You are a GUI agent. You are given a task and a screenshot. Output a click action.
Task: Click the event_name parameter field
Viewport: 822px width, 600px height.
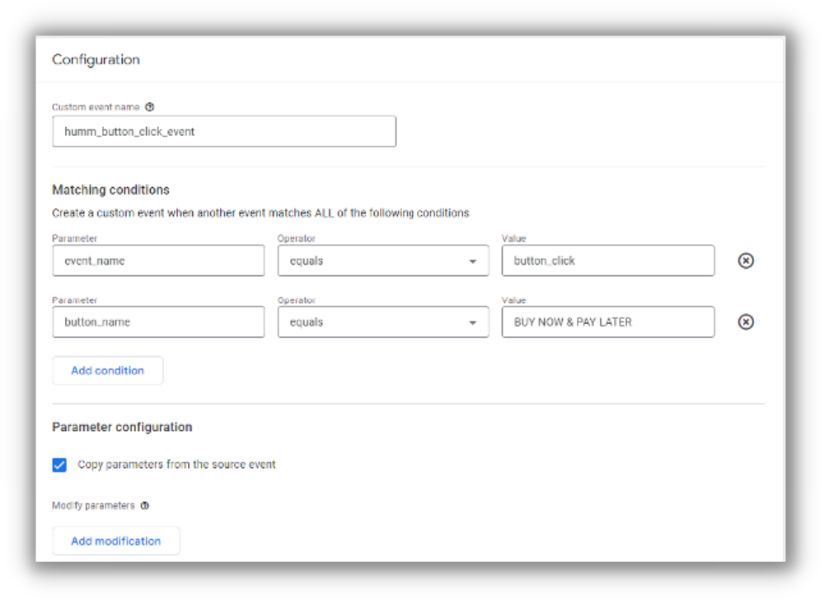point(158,261)
